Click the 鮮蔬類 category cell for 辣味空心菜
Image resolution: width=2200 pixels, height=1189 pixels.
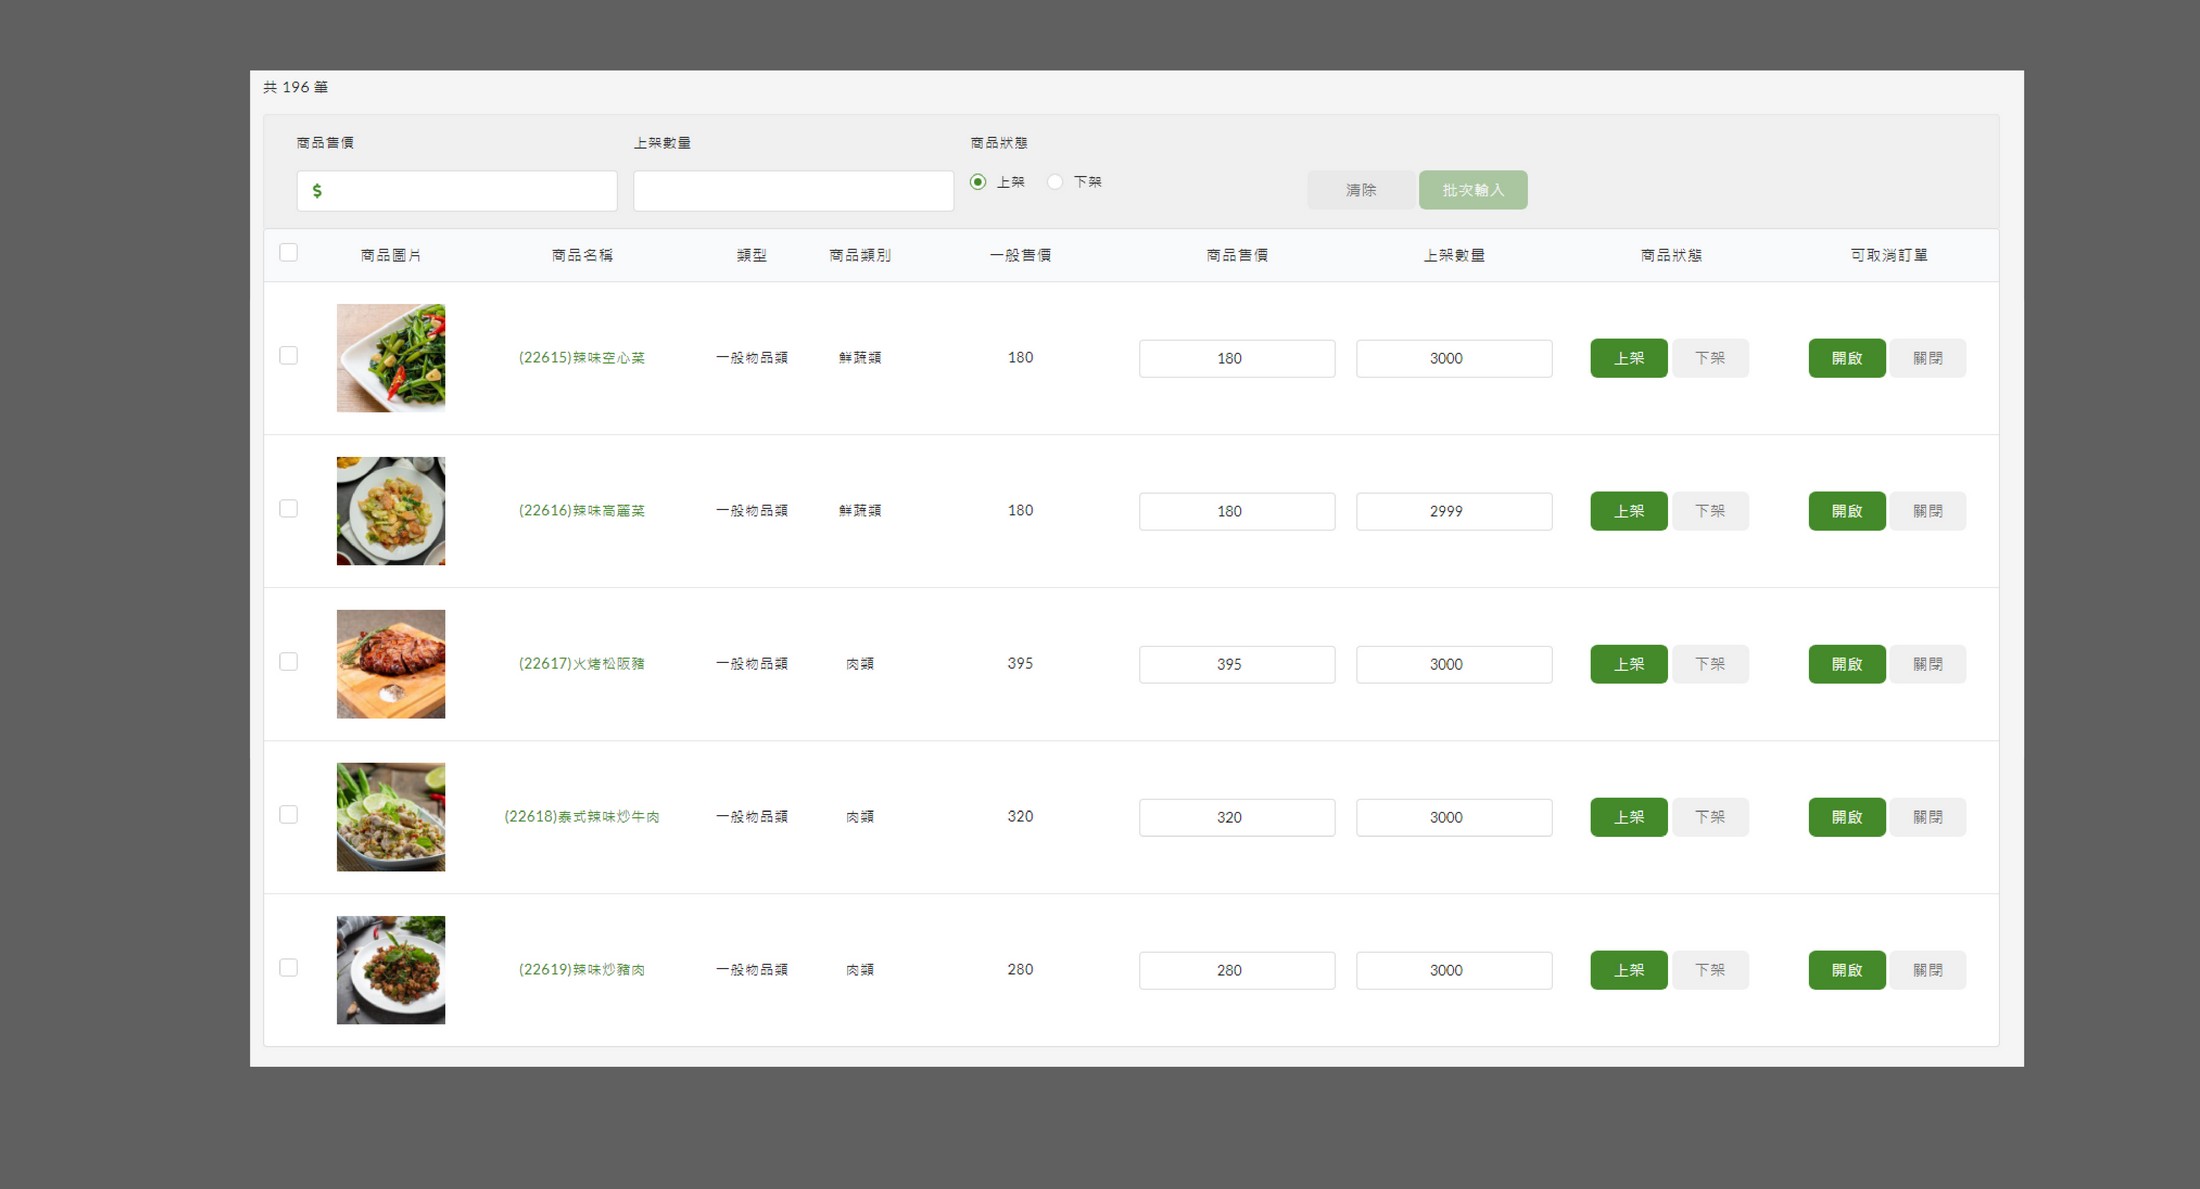(860, 358)
